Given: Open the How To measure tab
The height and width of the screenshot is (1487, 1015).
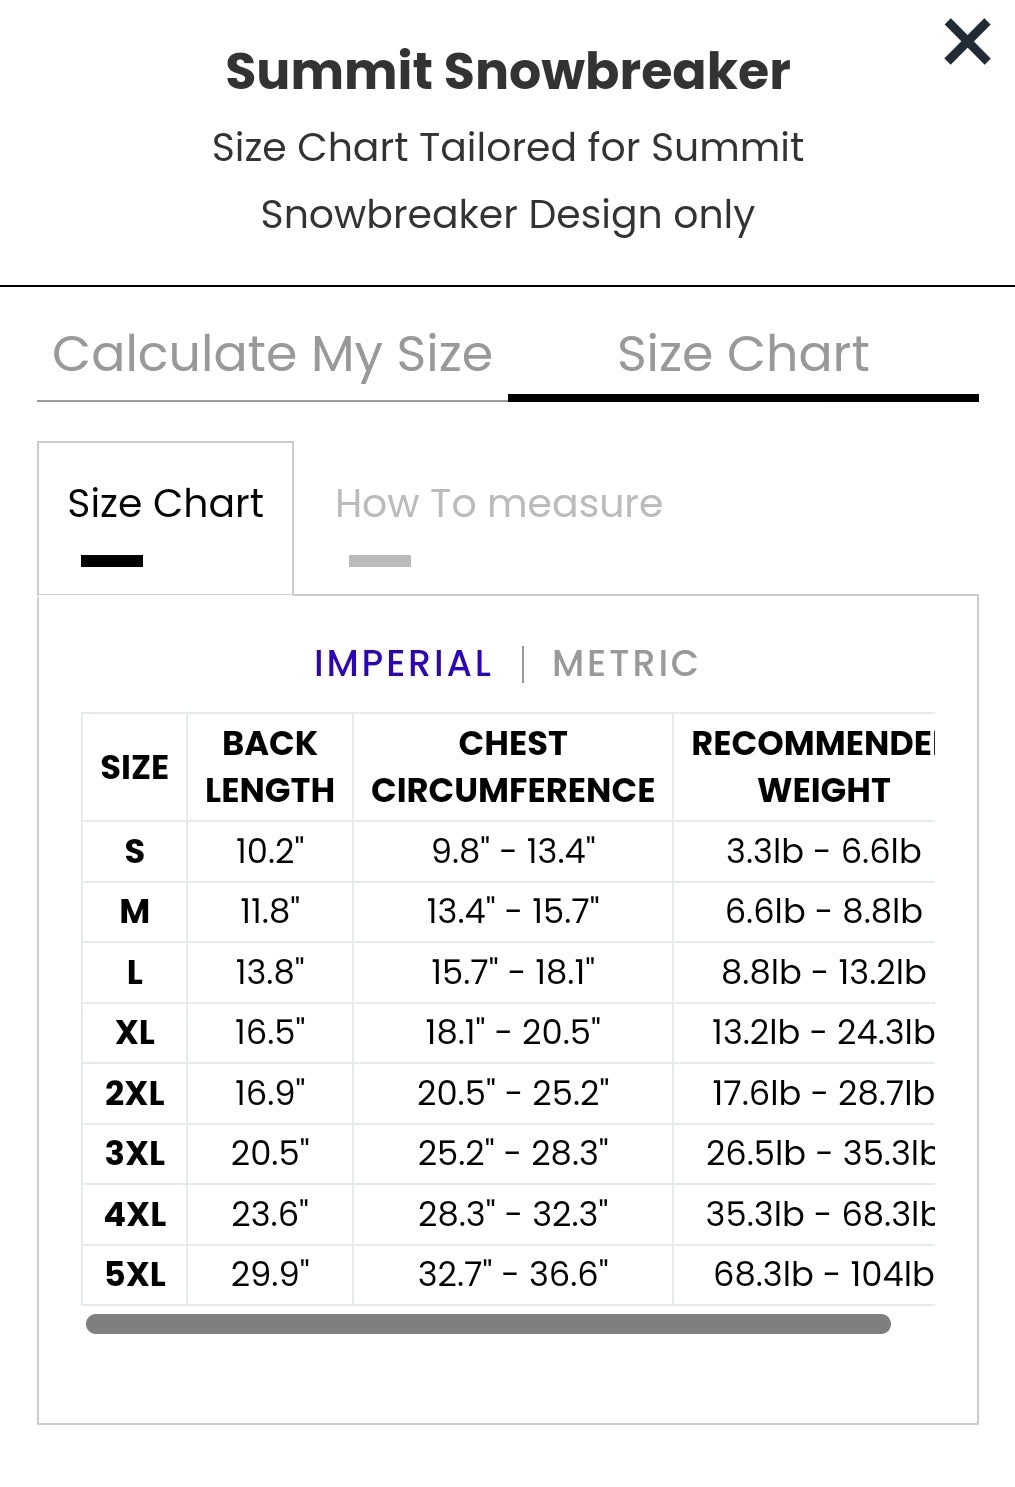Looking at the screenshot, I should click(x=498, y=504).
